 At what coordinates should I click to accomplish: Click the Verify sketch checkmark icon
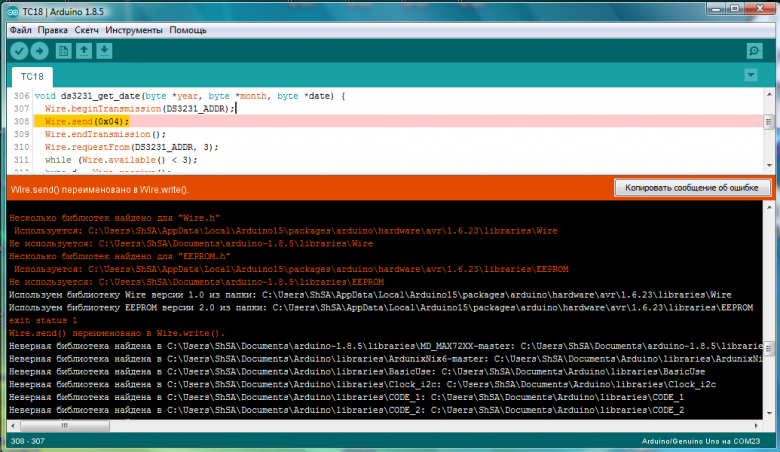[x=19, y=51]
